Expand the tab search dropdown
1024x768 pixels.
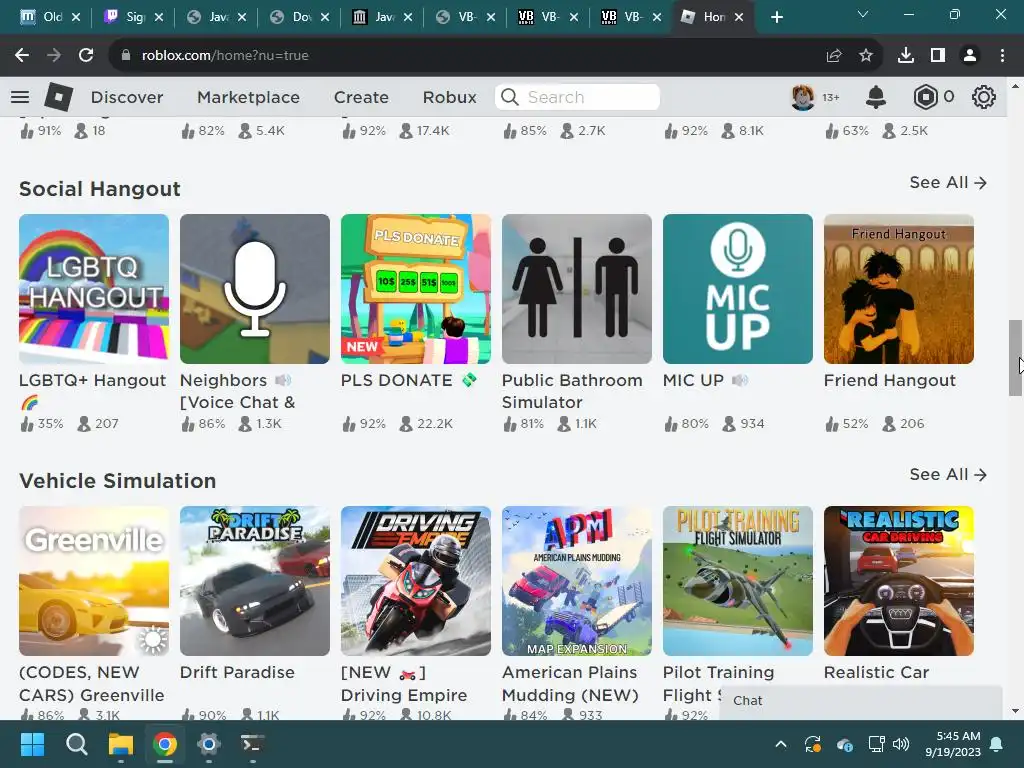pyautogui.click(x=863, y=14)
